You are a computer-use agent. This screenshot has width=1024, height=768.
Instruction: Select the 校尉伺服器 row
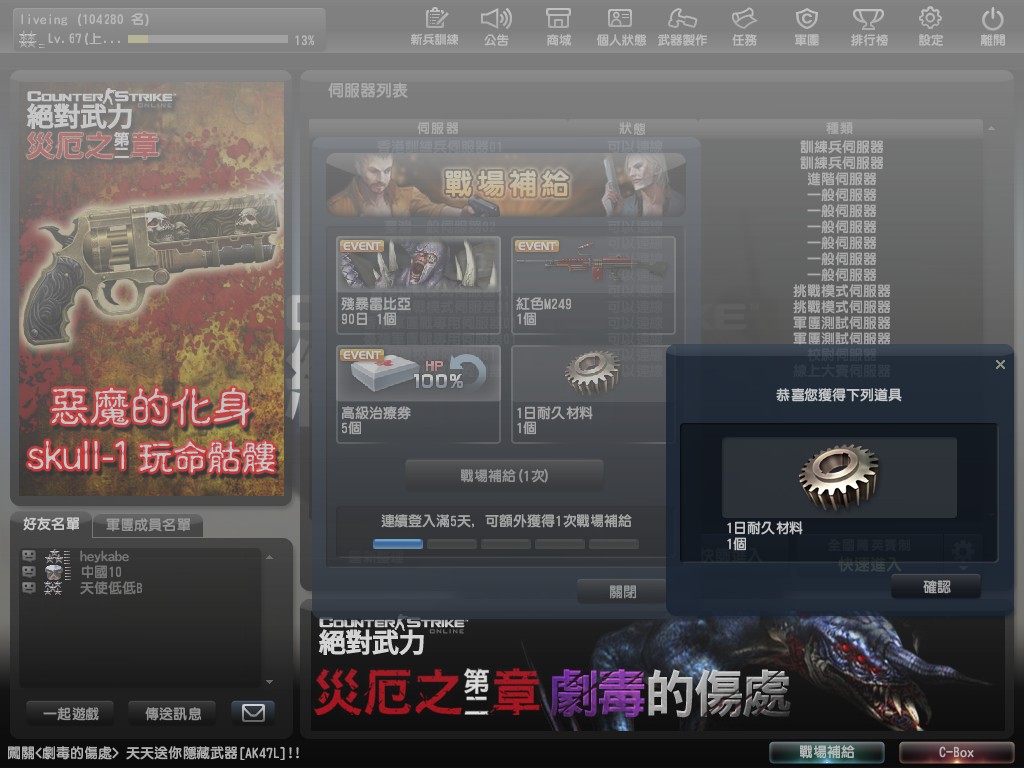[x=841, y=355]
